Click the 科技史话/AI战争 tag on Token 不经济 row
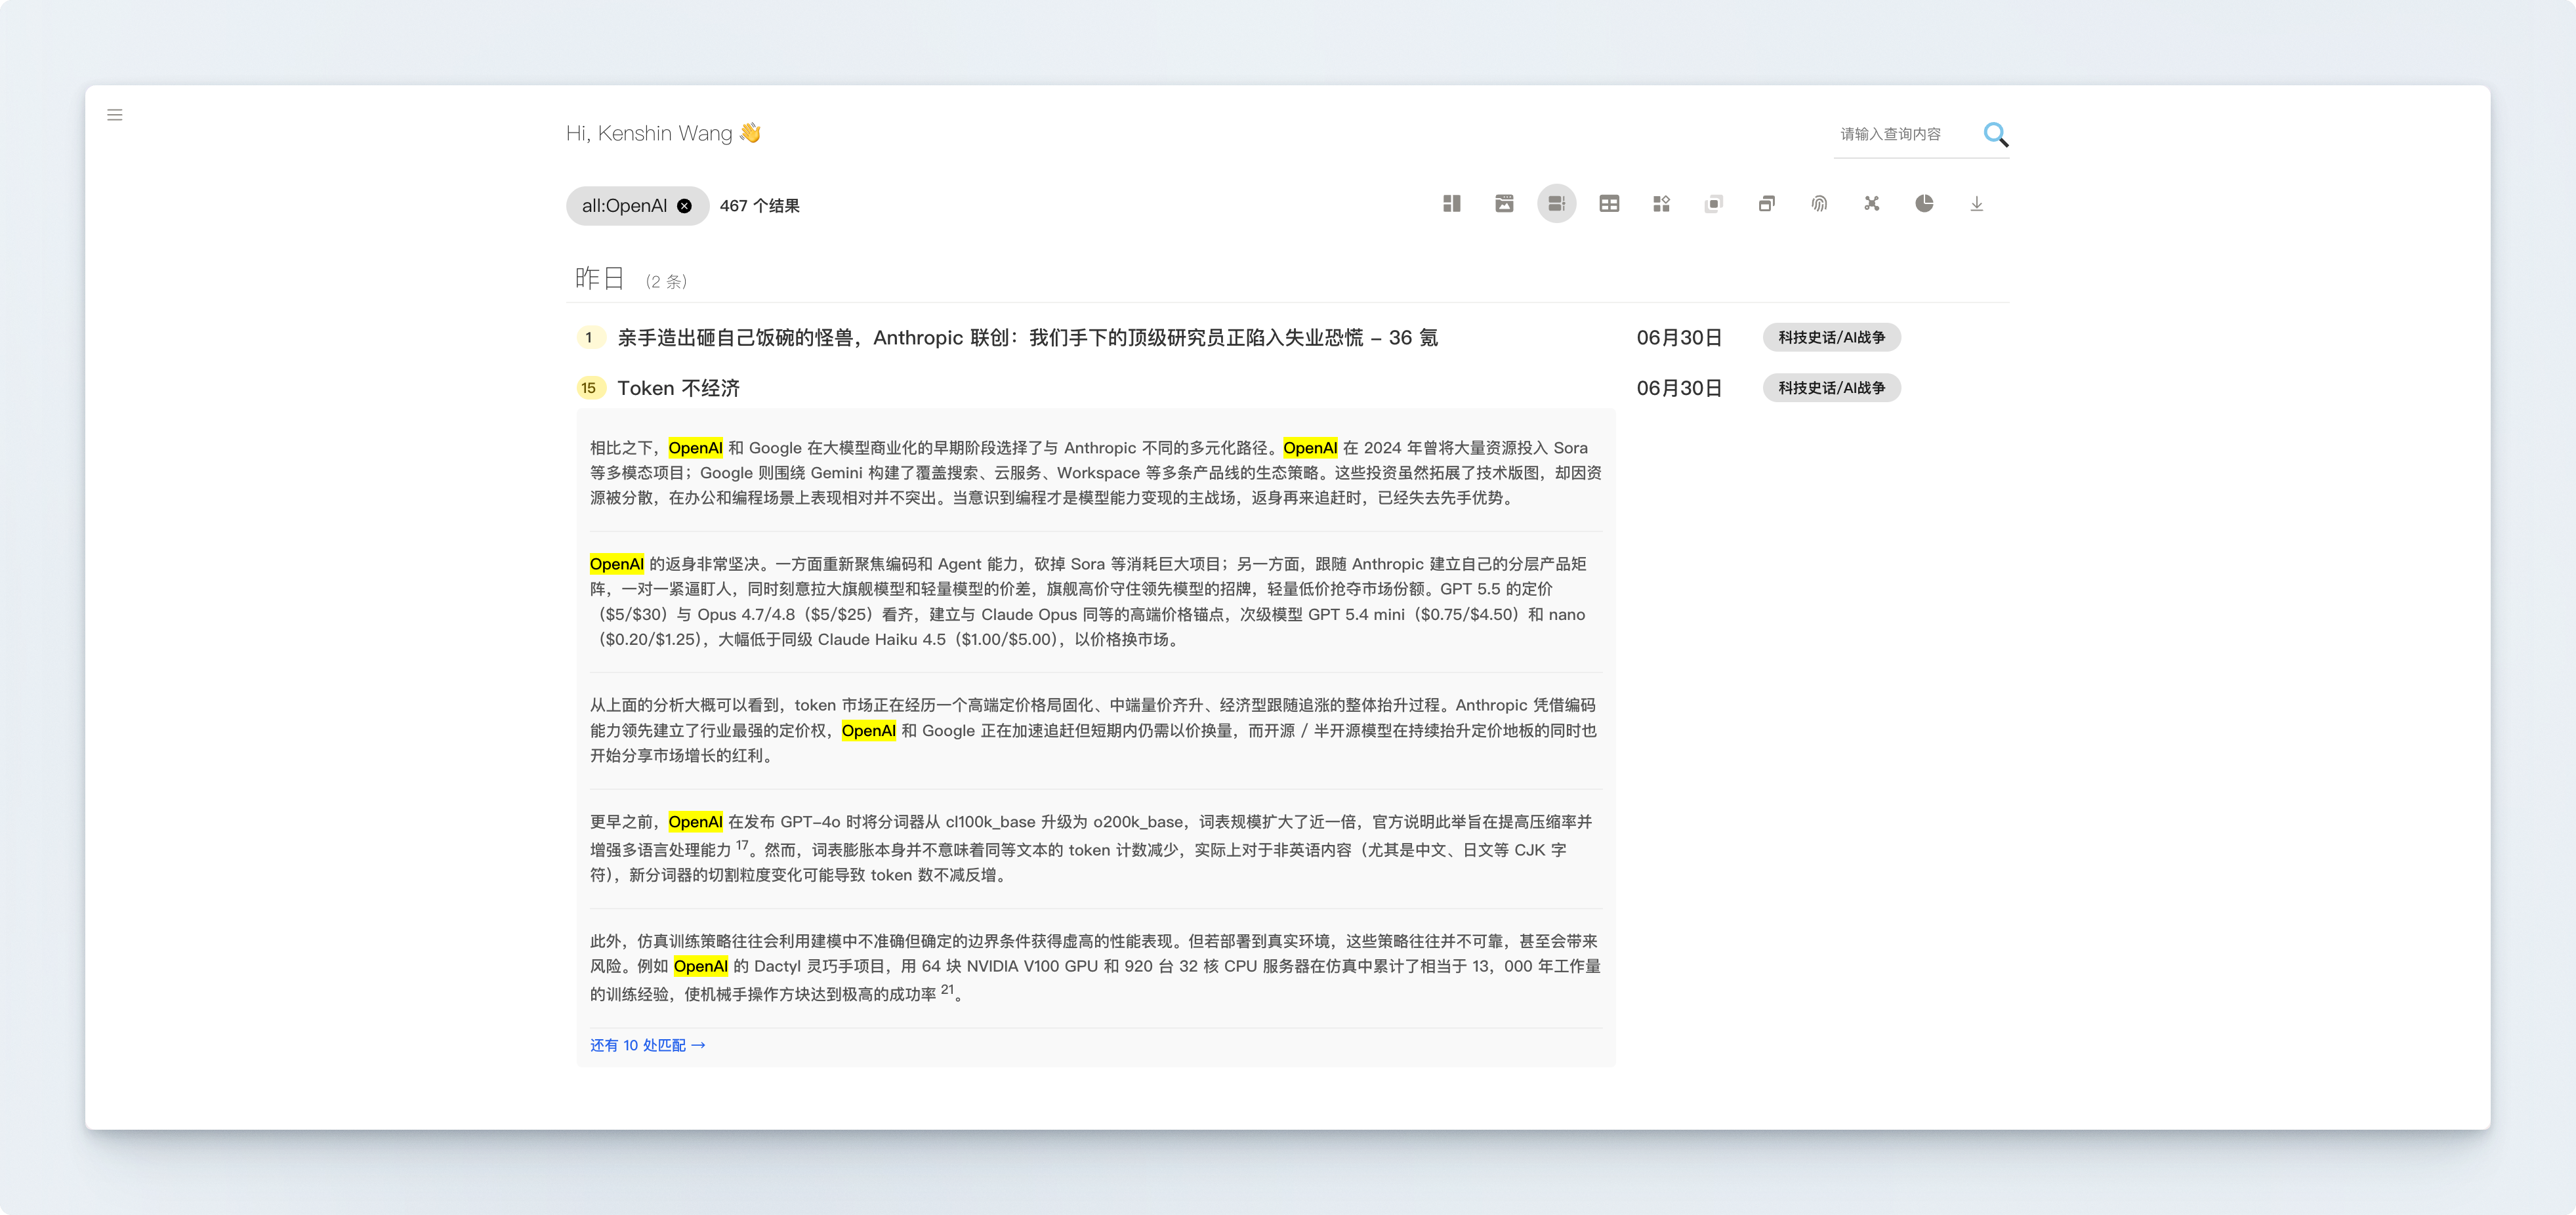Image resolution: width=2576 pixels, height=1215 pixels. tap(1831, 388)
